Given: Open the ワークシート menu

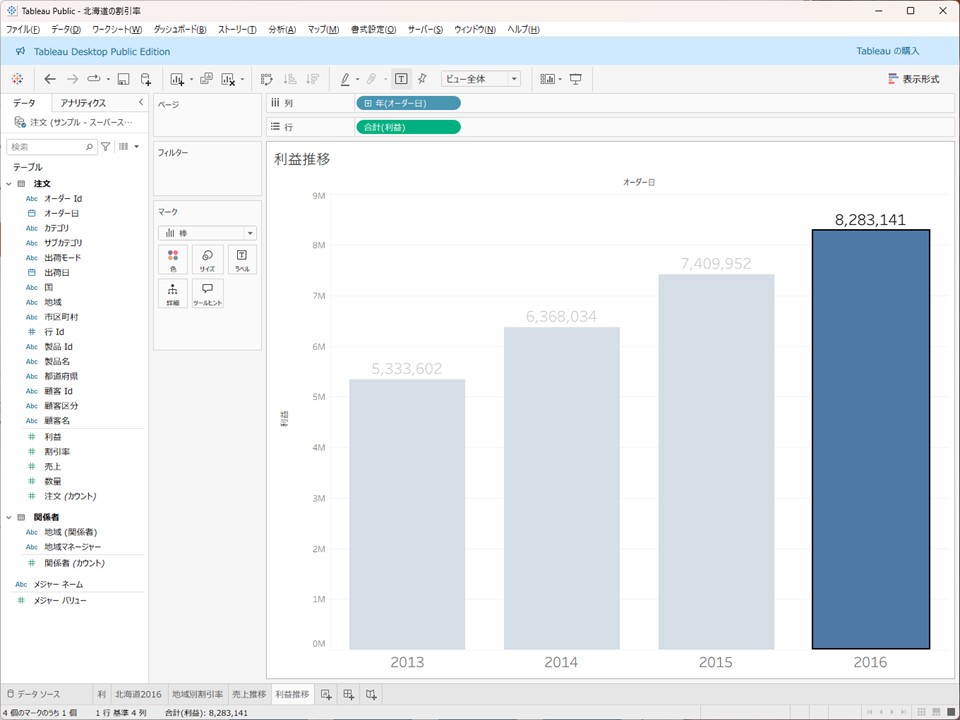Looking at the screenshot, I should [117, 30].
